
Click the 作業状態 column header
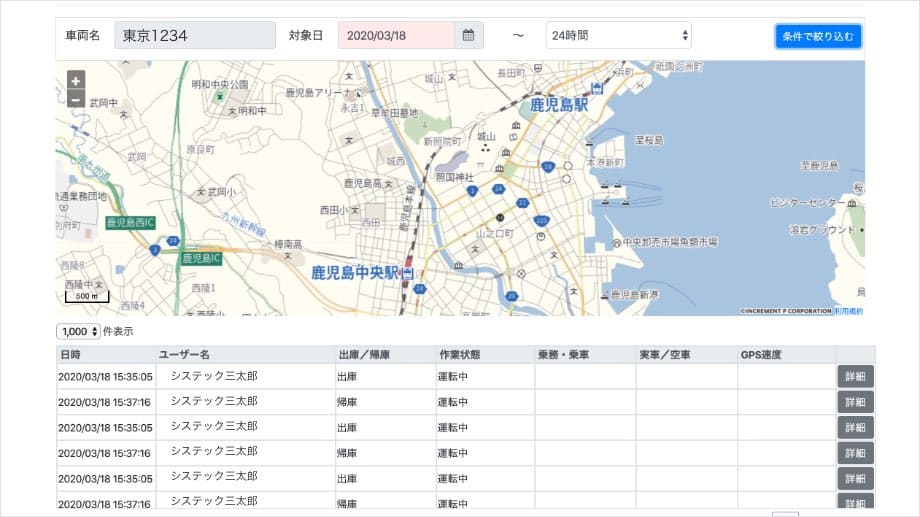(459, 355)
